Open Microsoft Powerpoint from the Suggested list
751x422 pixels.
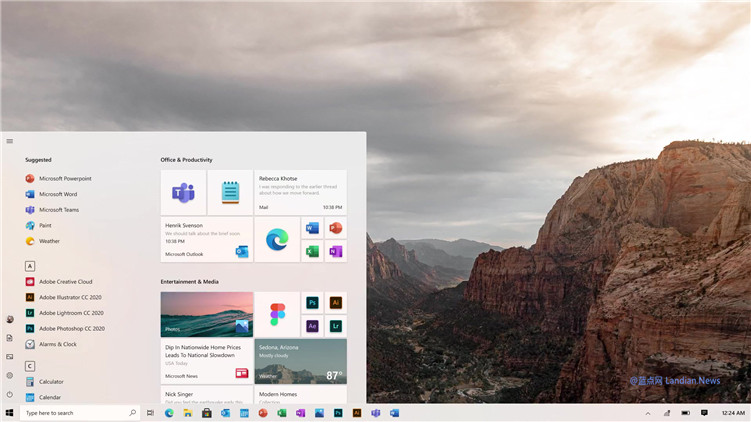58,179
